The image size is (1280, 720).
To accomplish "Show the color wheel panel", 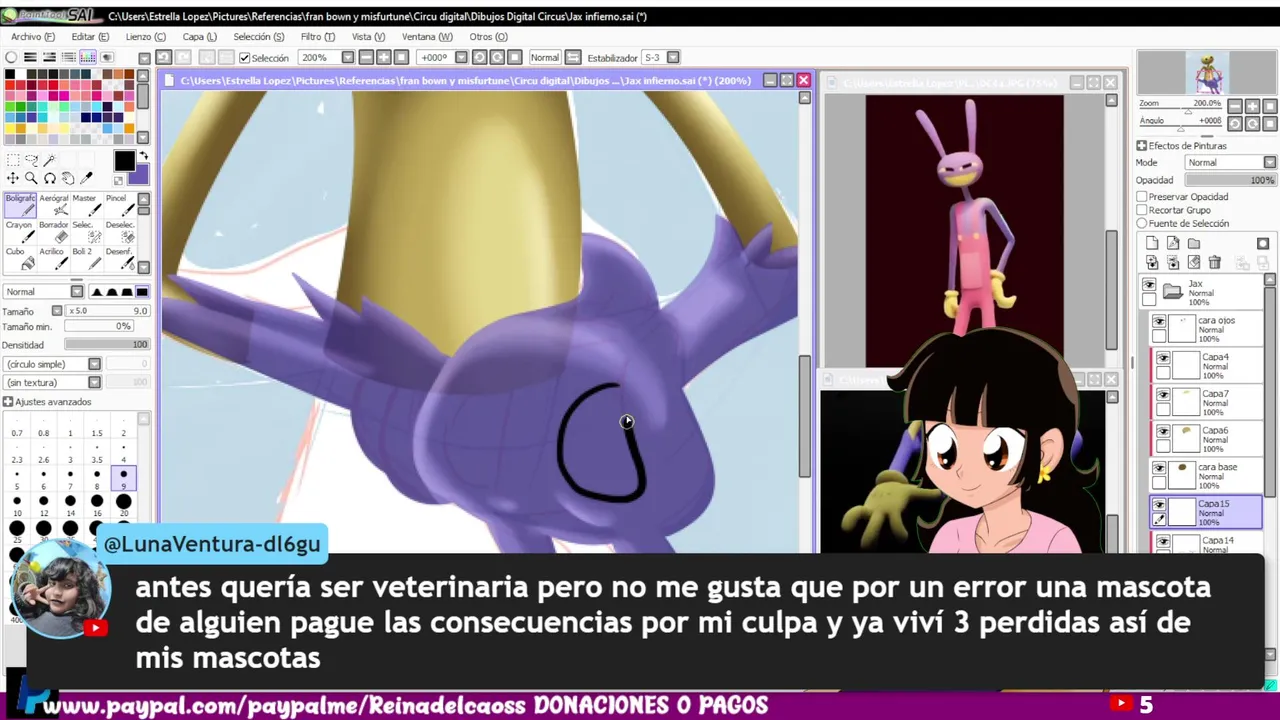I will pos(11,57).
